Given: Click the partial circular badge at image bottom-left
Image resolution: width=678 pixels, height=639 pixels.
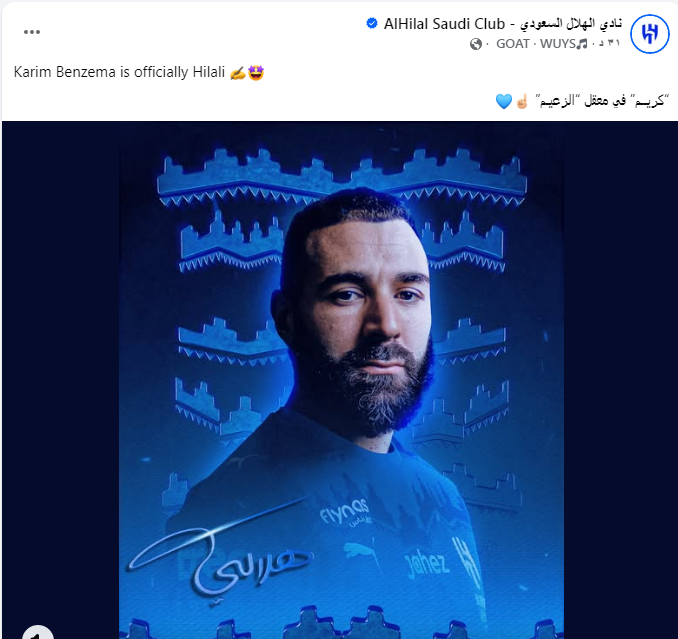Looking at the screenshot, I should pos(38,632).
